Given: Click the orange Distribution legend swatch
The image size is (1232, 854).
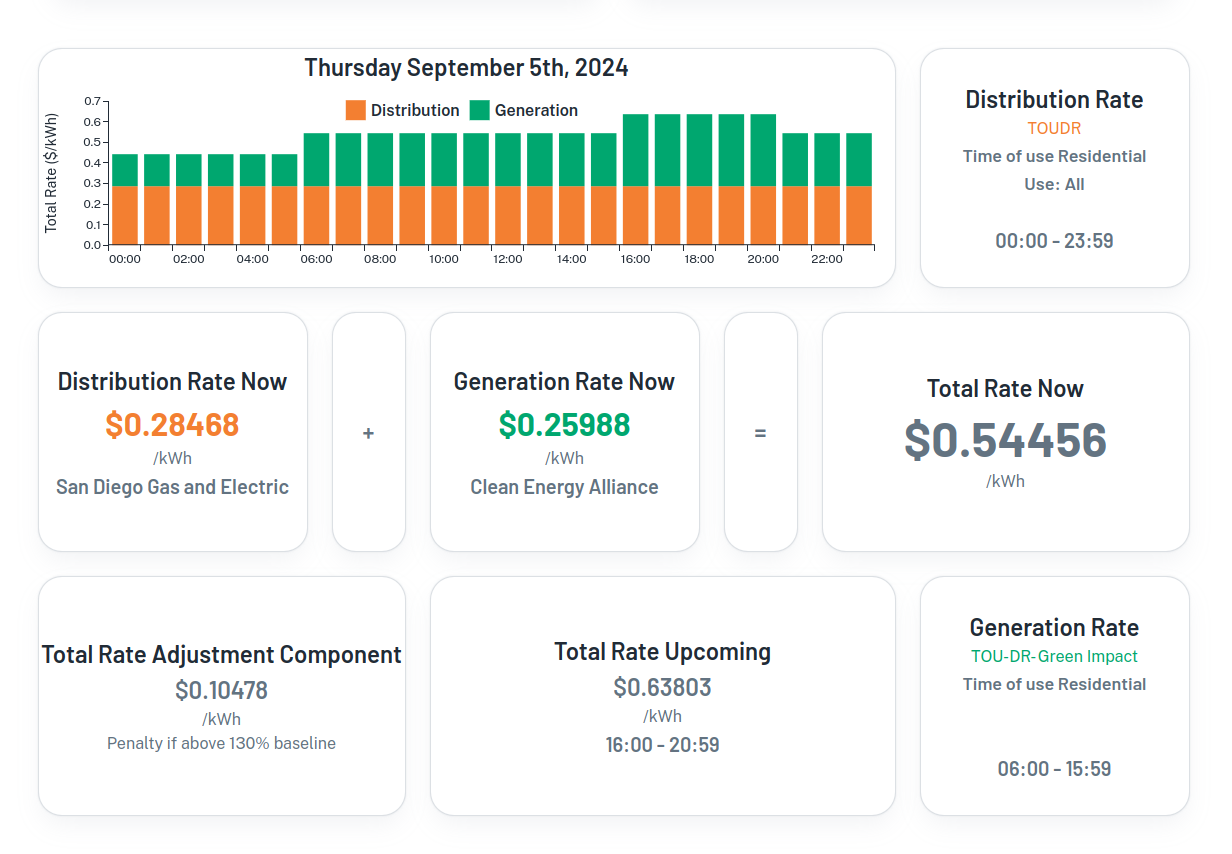Looking at the screenshot, I should pyautogui.click(x=356, y=111).
